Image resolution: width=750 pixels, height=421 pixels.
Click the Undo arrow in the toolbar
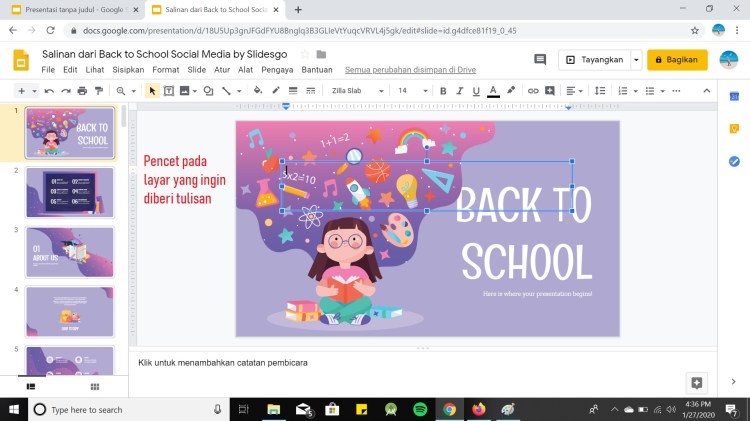[49, 91]
